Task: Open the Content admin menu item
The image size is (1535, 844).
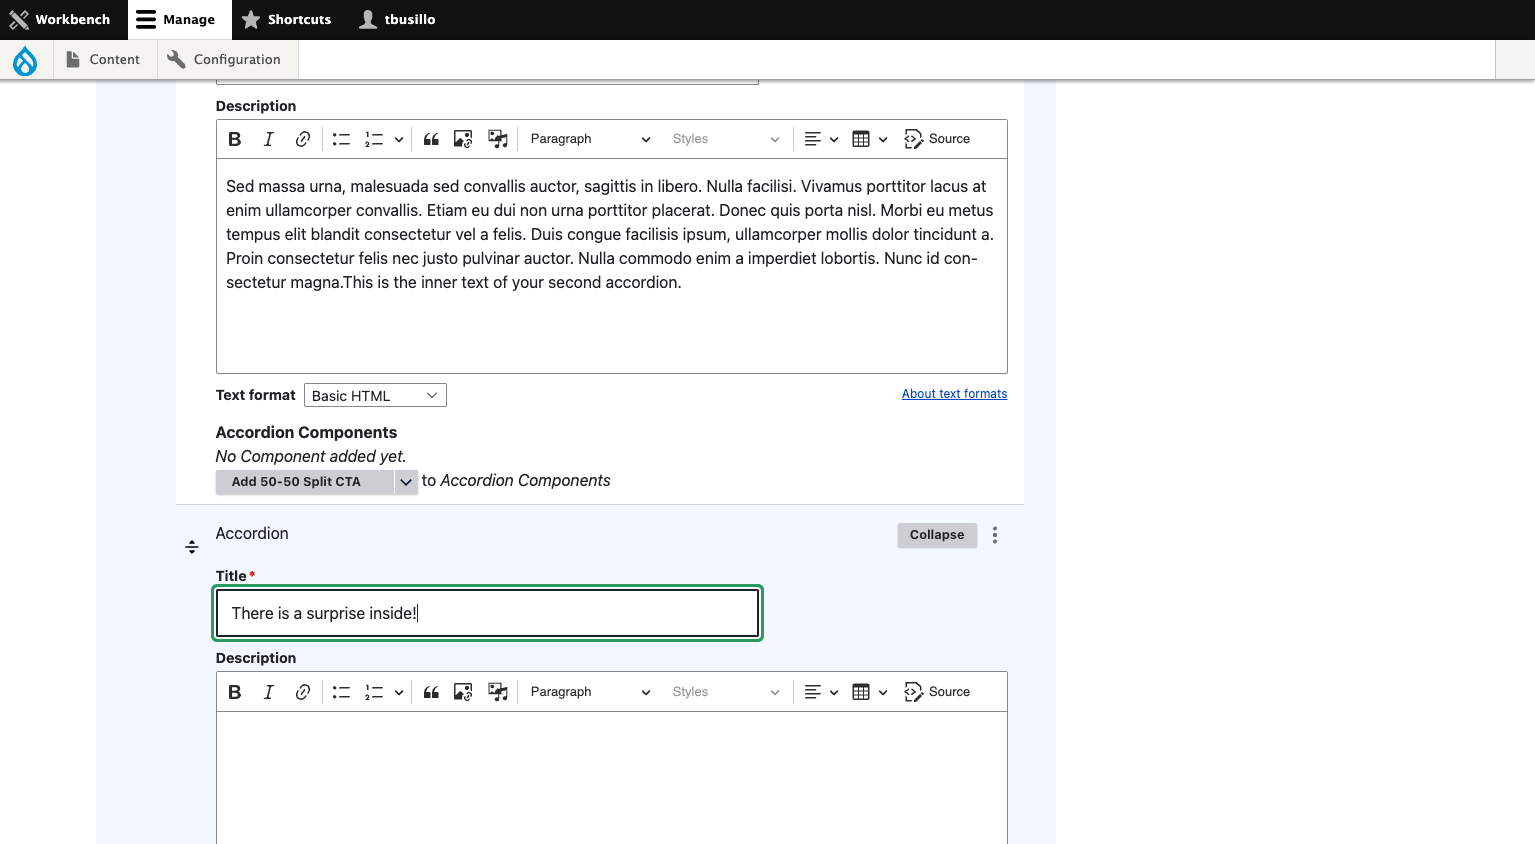Action: 103,60
